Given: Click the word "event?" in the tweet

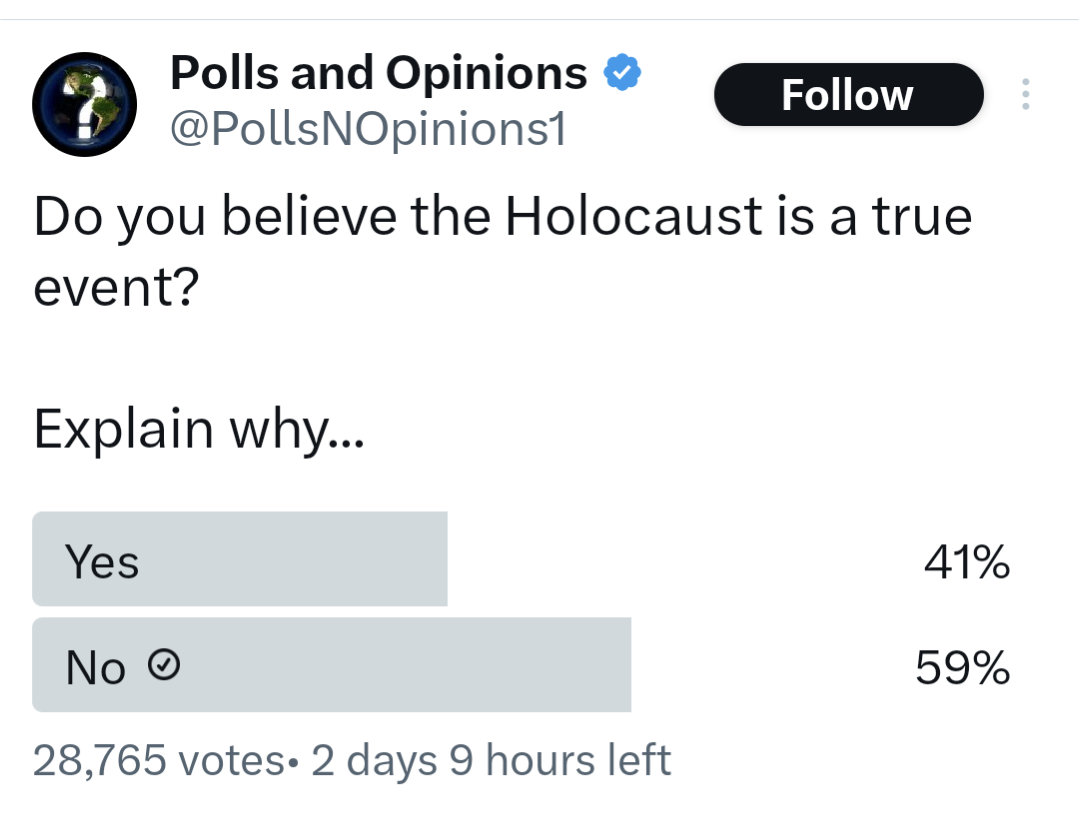Looking at the screenshot, I should pos(116,287).
